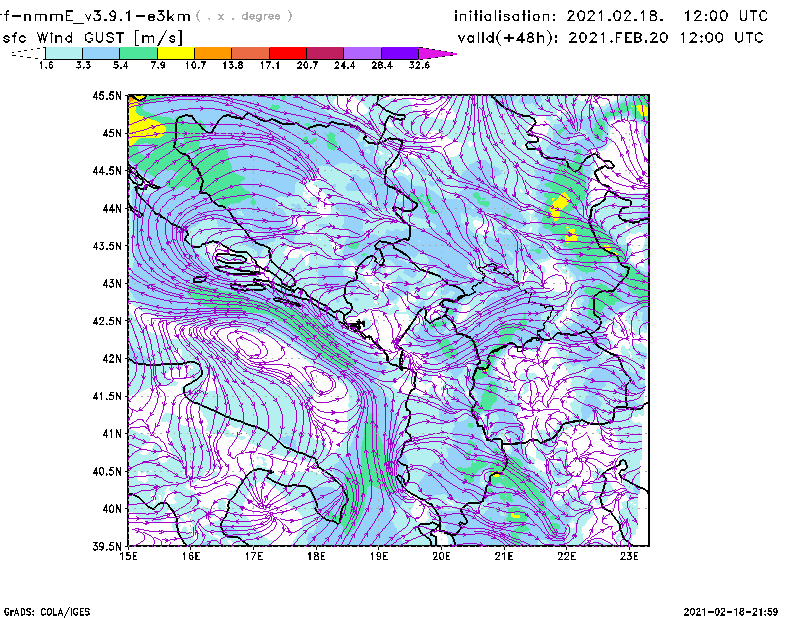Screen dimensions: 800x618
Task: Click the 42.5N latitude label
Action: pos(107,321)
